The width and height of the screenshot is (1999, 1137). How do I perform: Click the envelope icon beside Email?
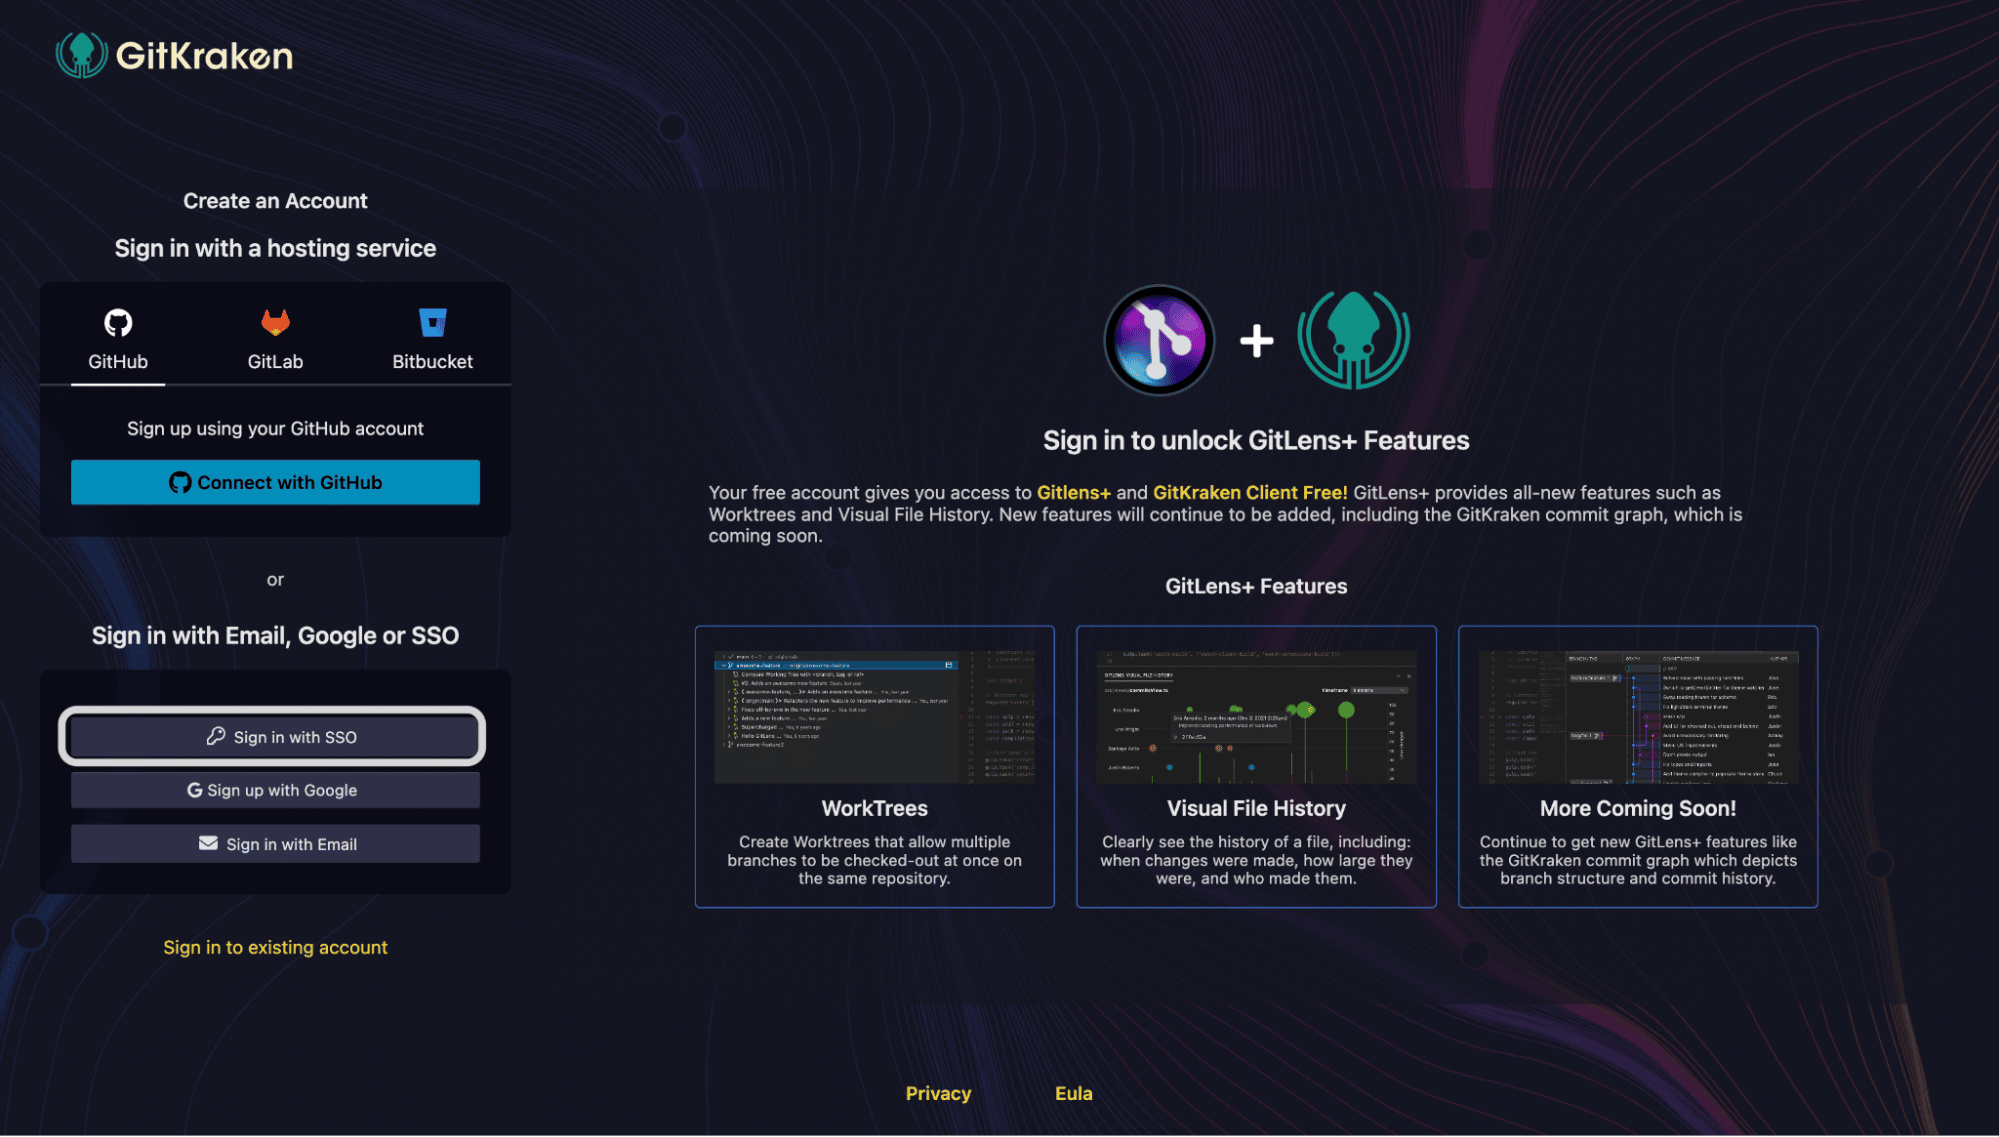pos(208,843)
